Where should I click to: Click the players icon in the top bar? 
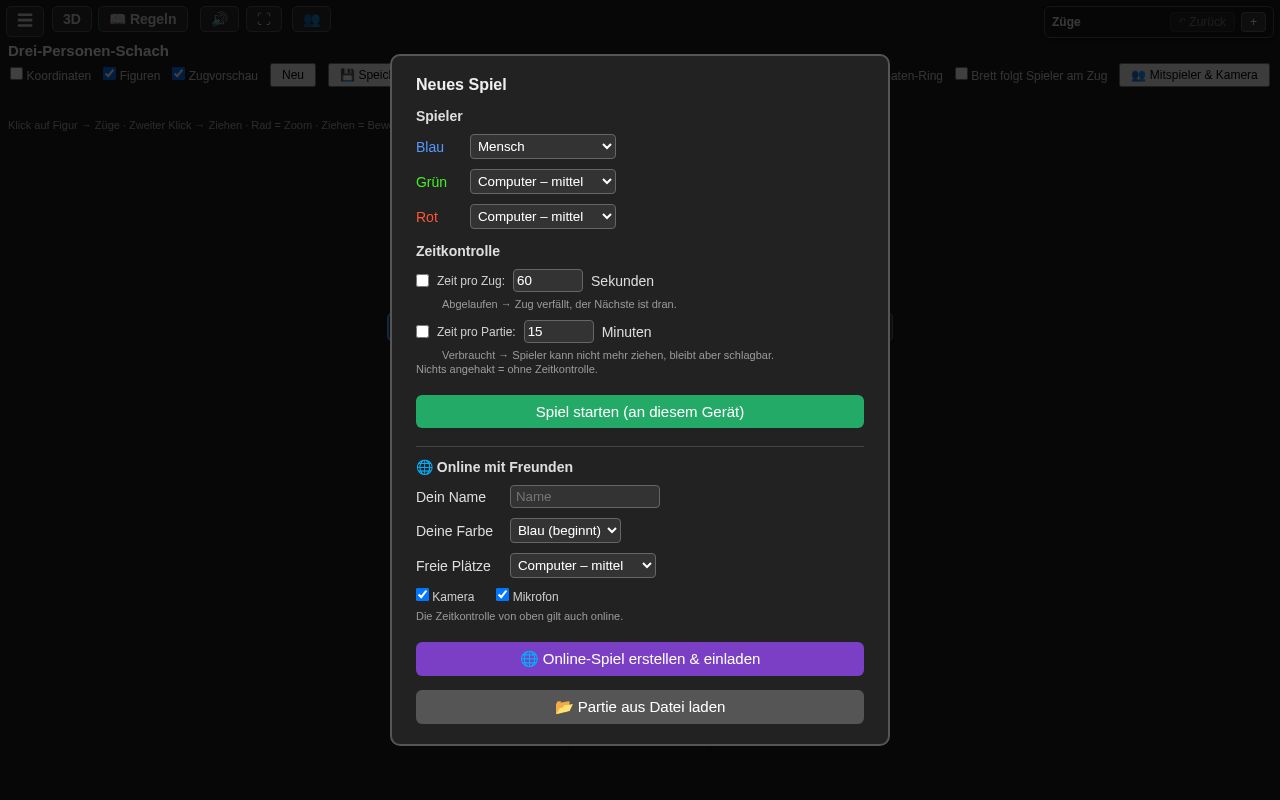[x=311, y=19]
